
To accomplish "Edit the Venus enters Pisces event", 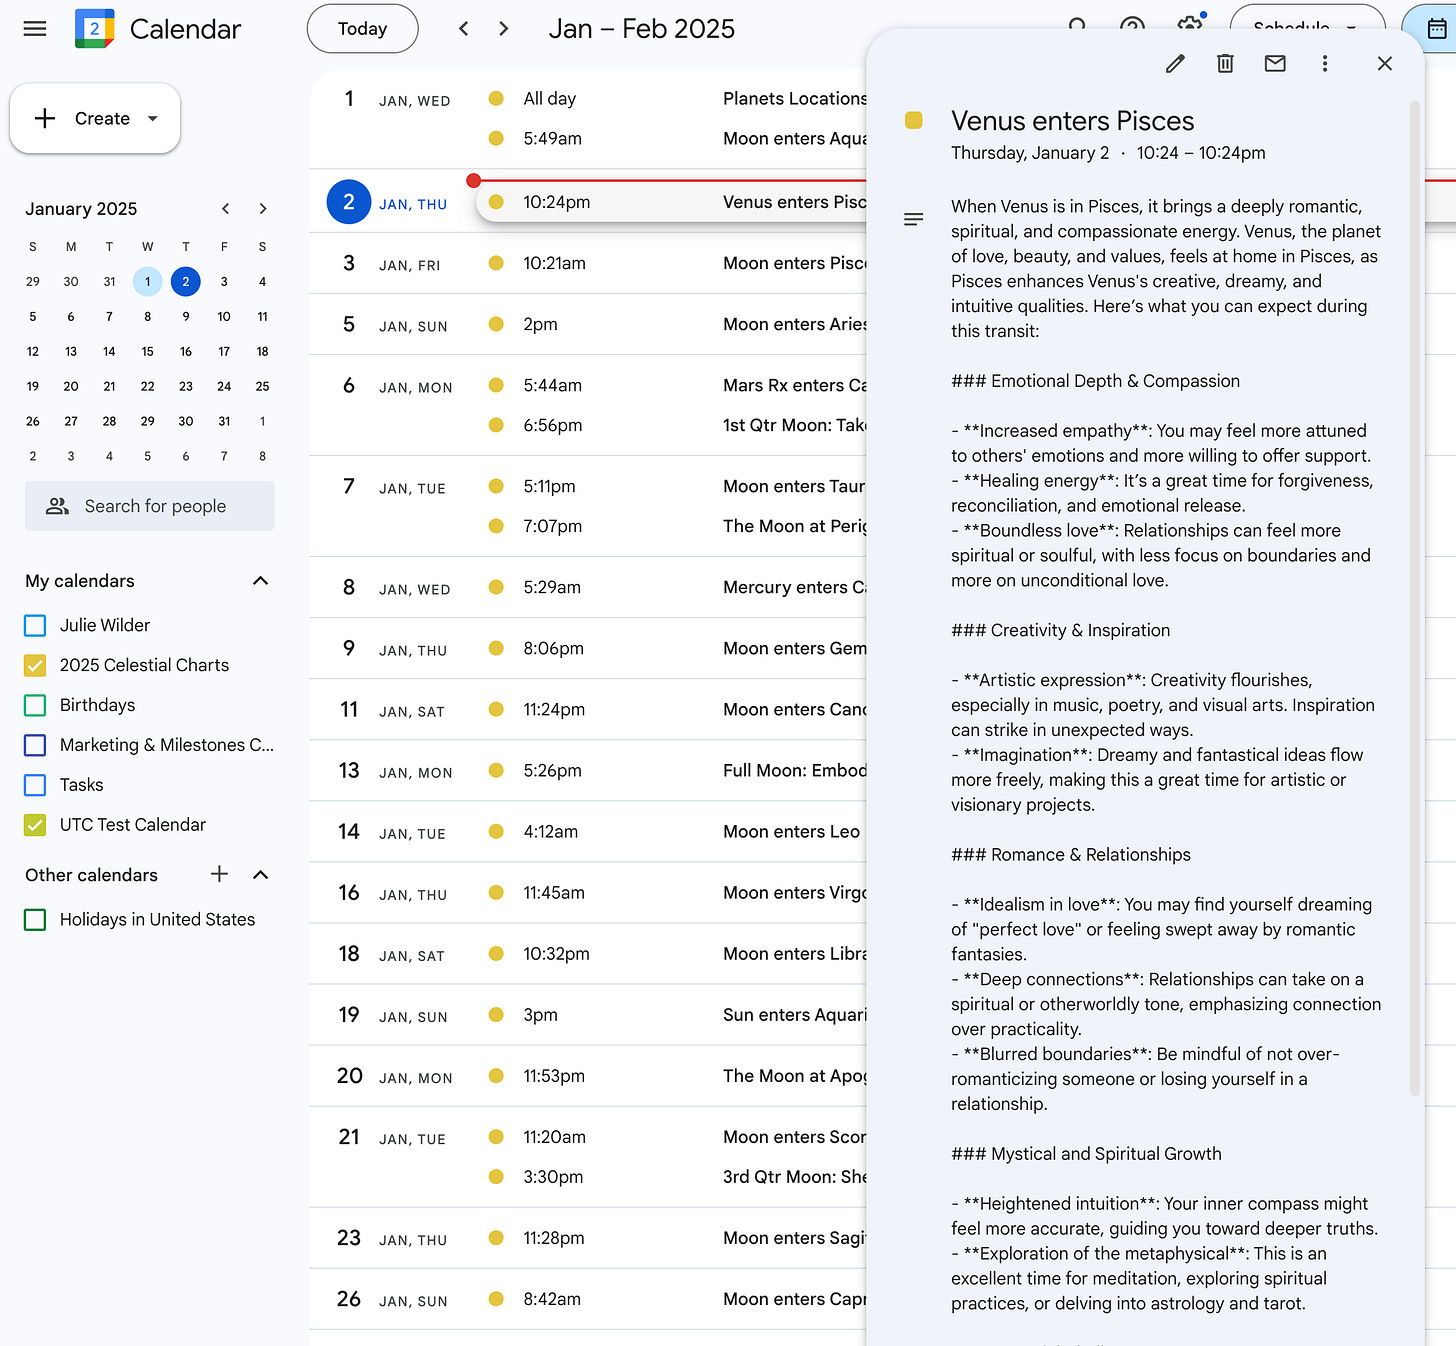I will click(1175, 64).
